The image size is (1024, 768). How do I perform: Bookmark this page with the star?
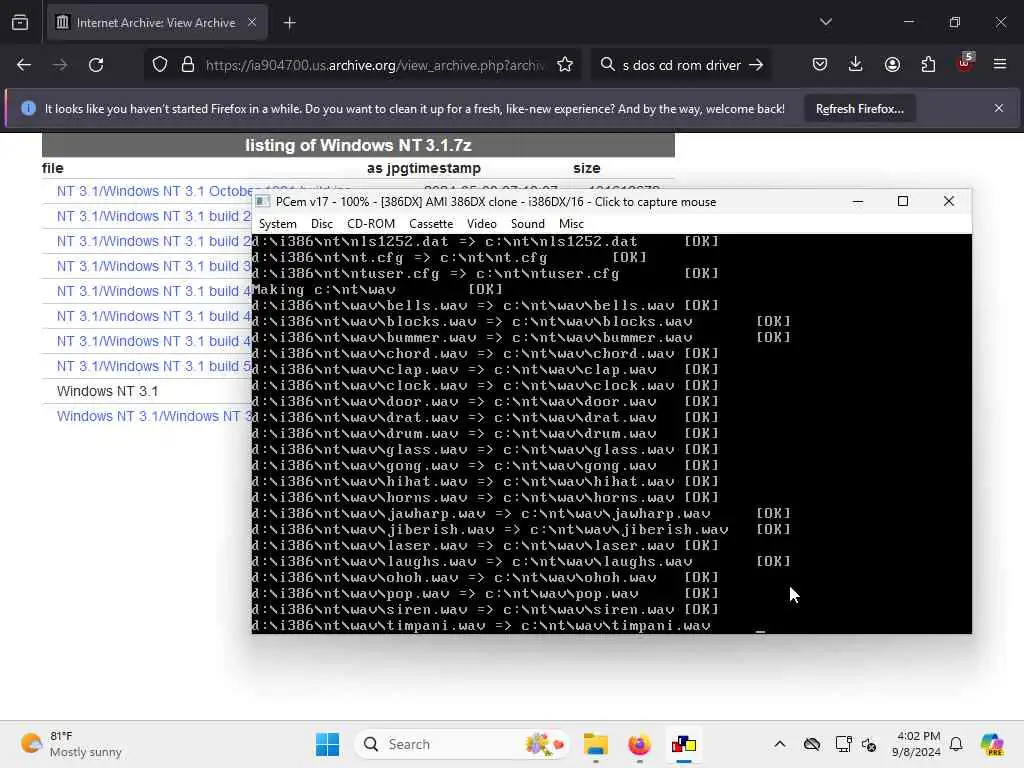pyautogui.click(x=565, y=65)
